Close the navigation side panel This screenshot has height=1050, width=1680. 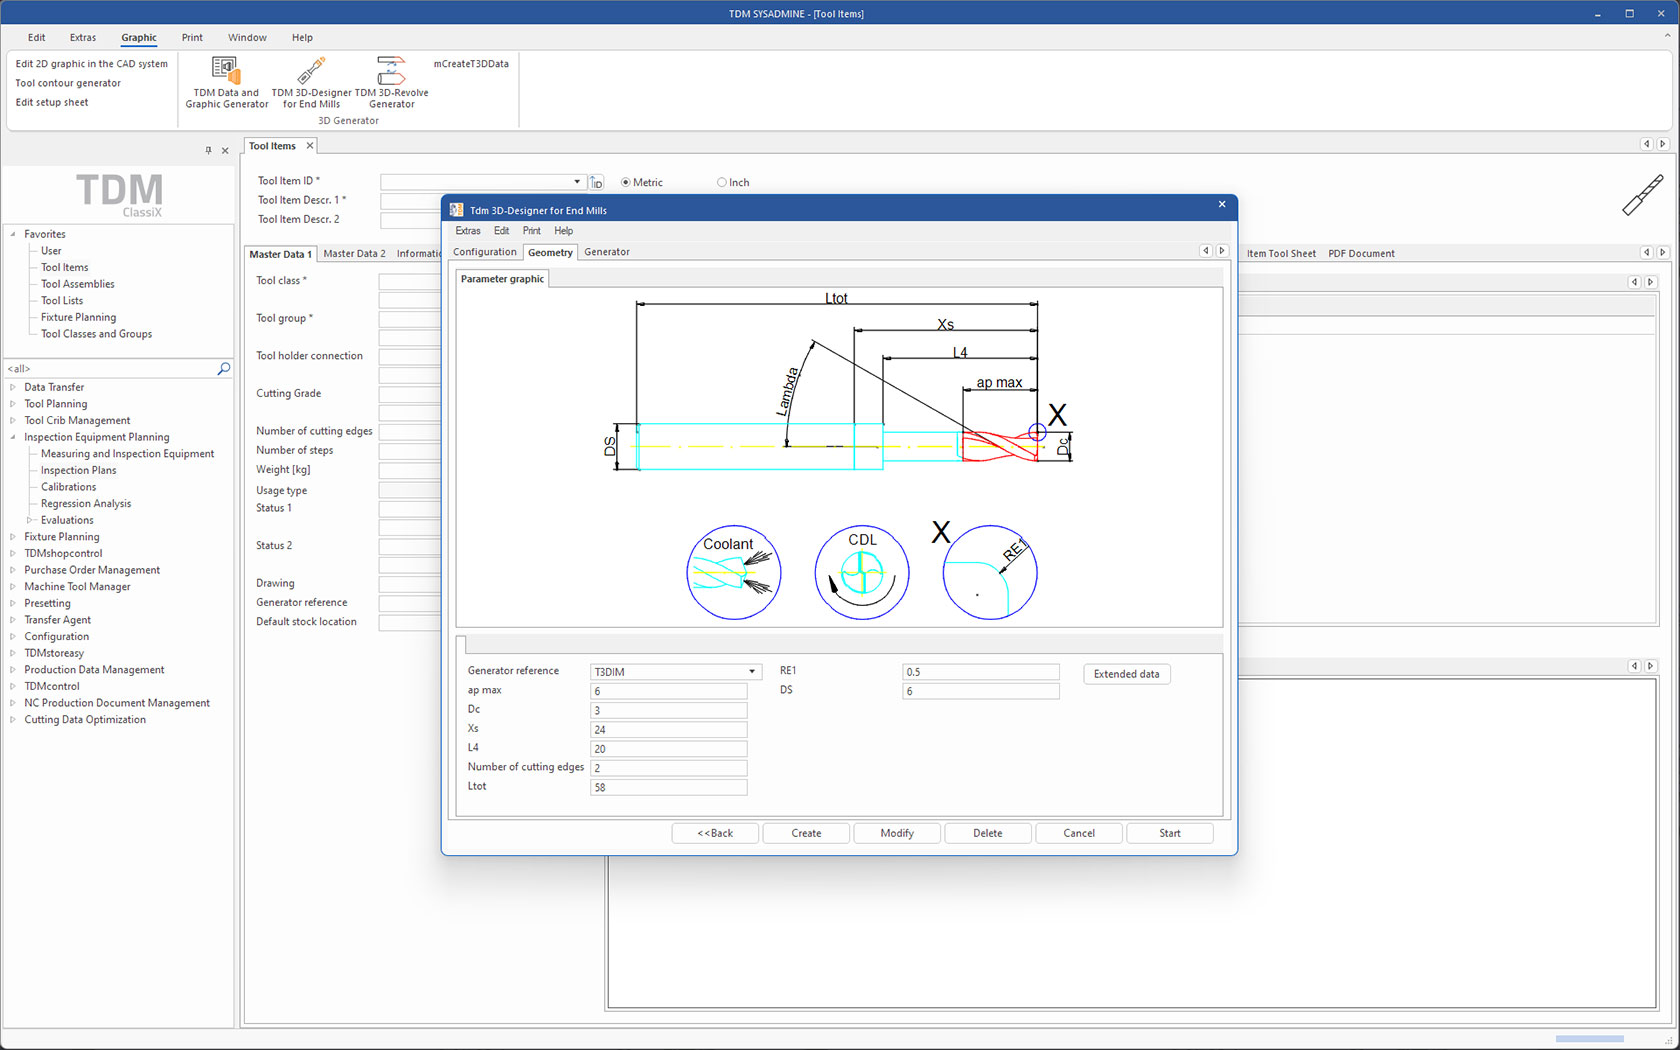tap(225, 150)
